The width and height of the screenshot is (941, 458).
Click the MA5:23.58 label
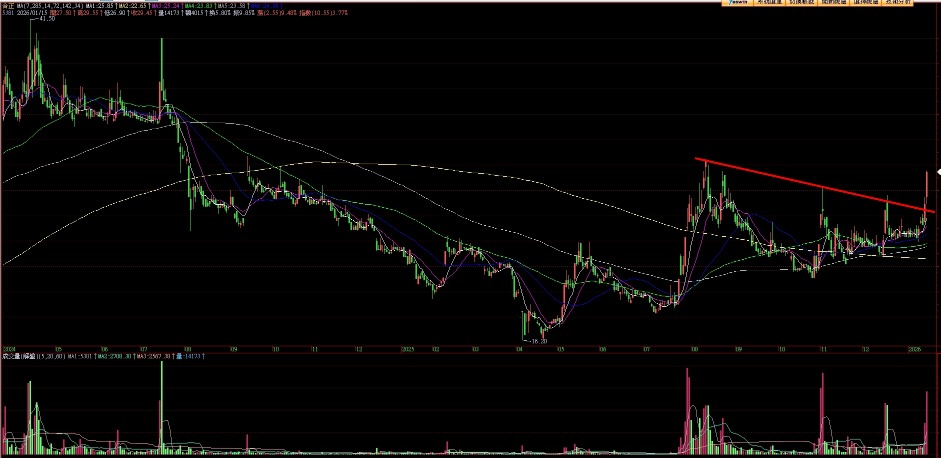[x=232, y=5]
